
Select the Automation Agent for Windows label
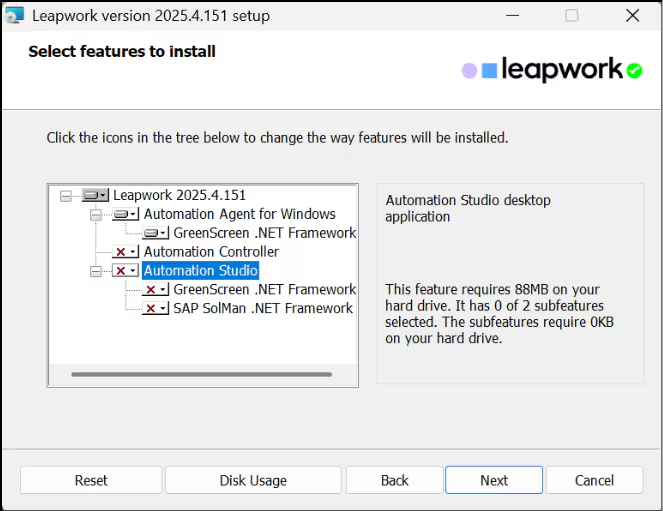click(239, 214)
